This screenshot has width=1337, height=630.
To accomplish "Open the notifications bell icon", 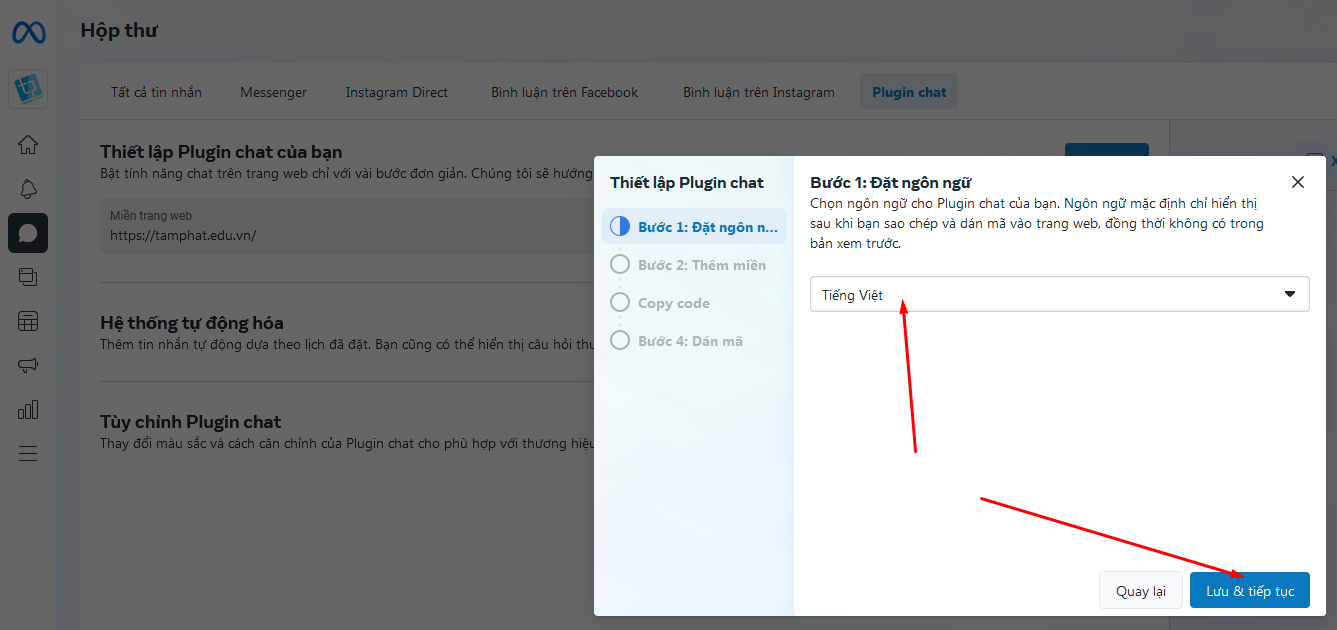I will tap(28, 189).
